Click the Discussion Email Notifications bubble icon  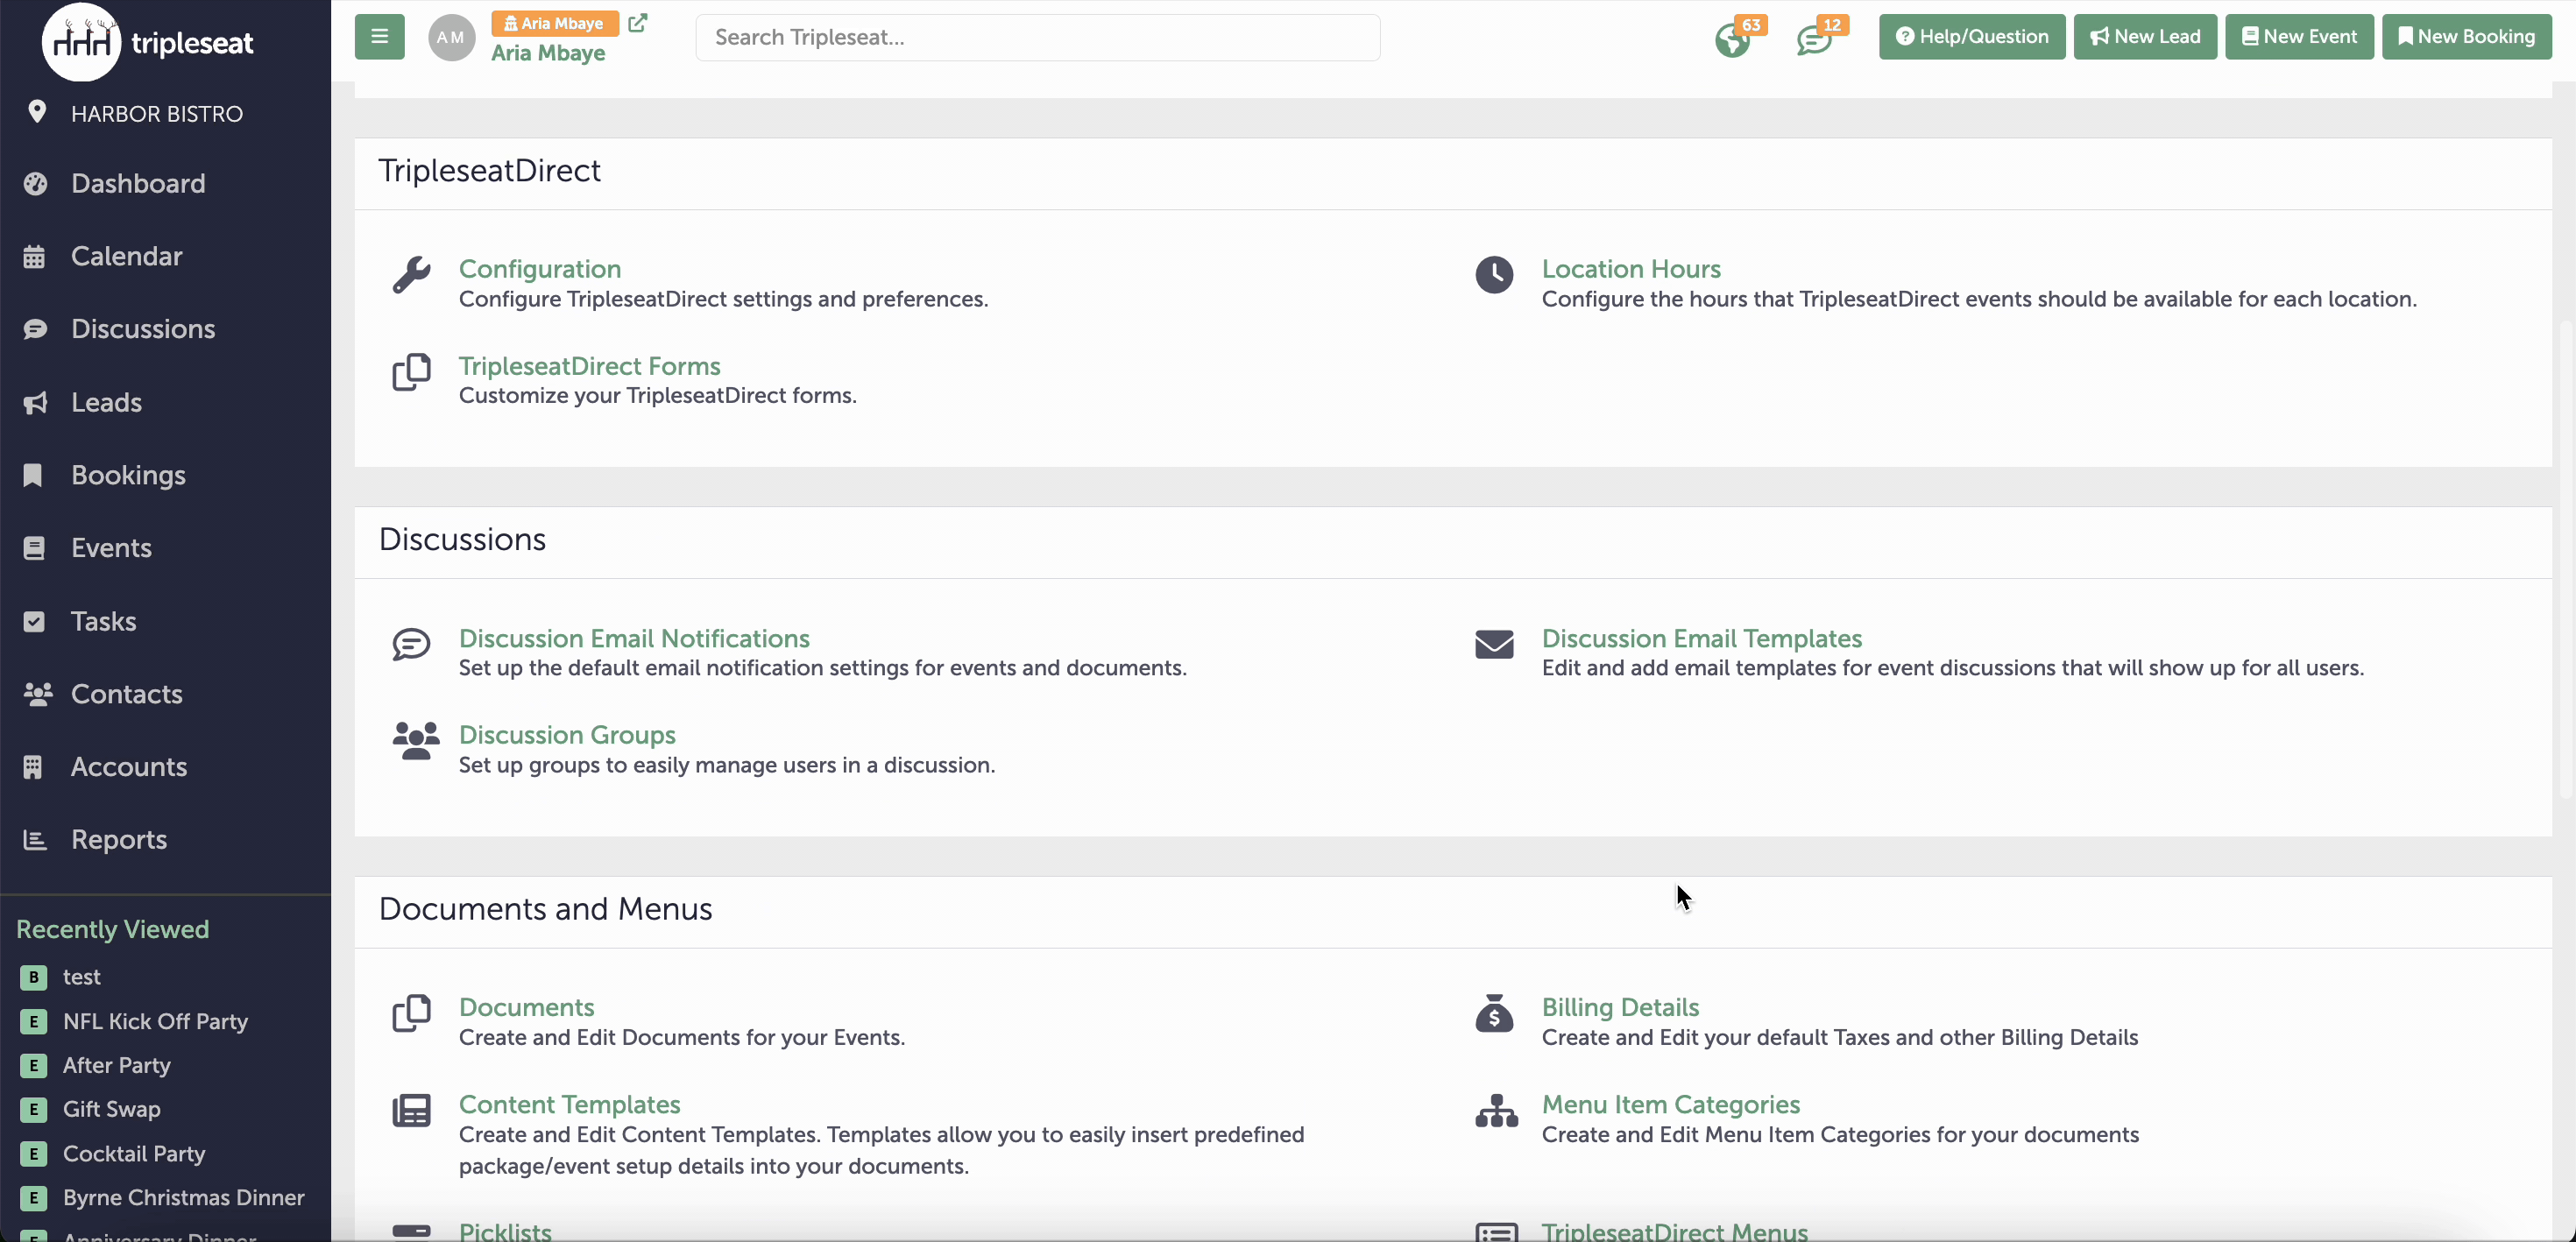(x=411, y=644)
